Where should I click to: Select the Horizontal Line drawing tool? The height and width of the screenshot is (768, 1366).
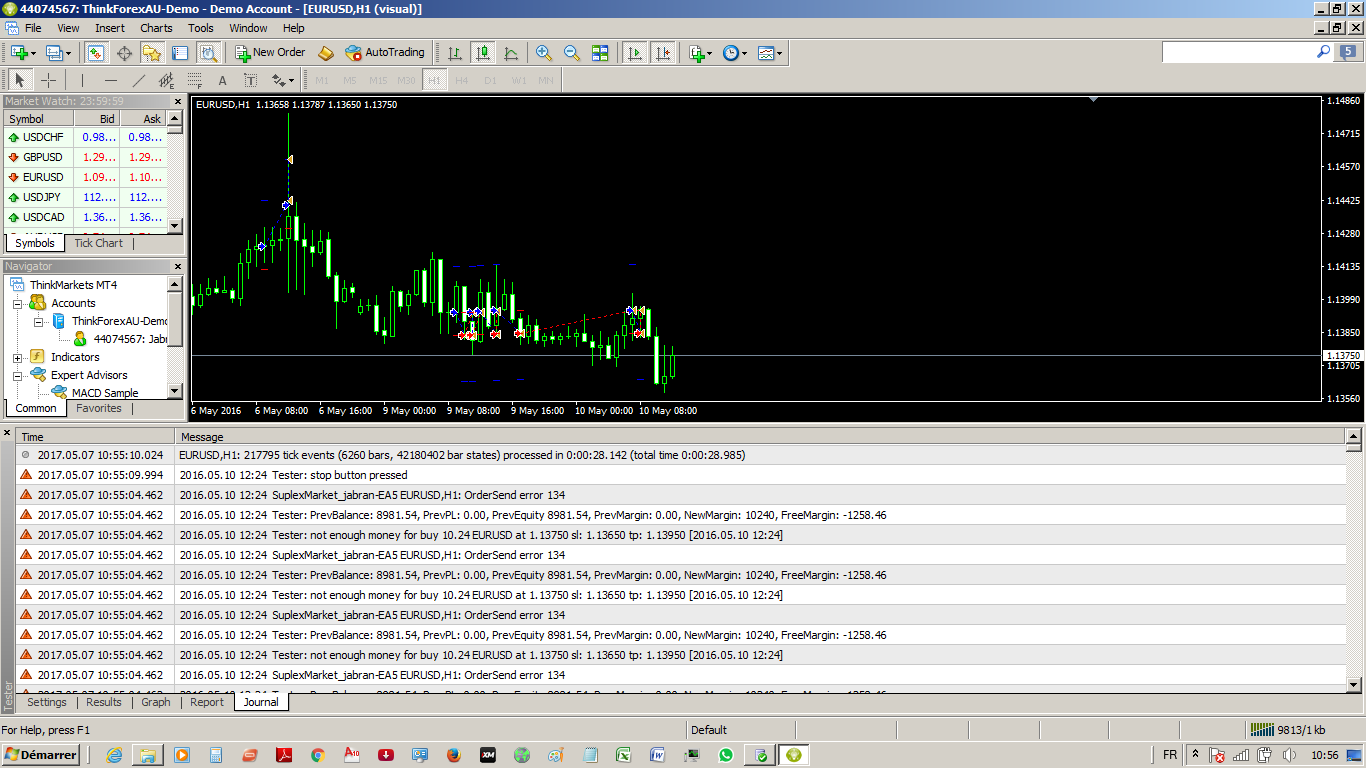(x=110, y=81)
